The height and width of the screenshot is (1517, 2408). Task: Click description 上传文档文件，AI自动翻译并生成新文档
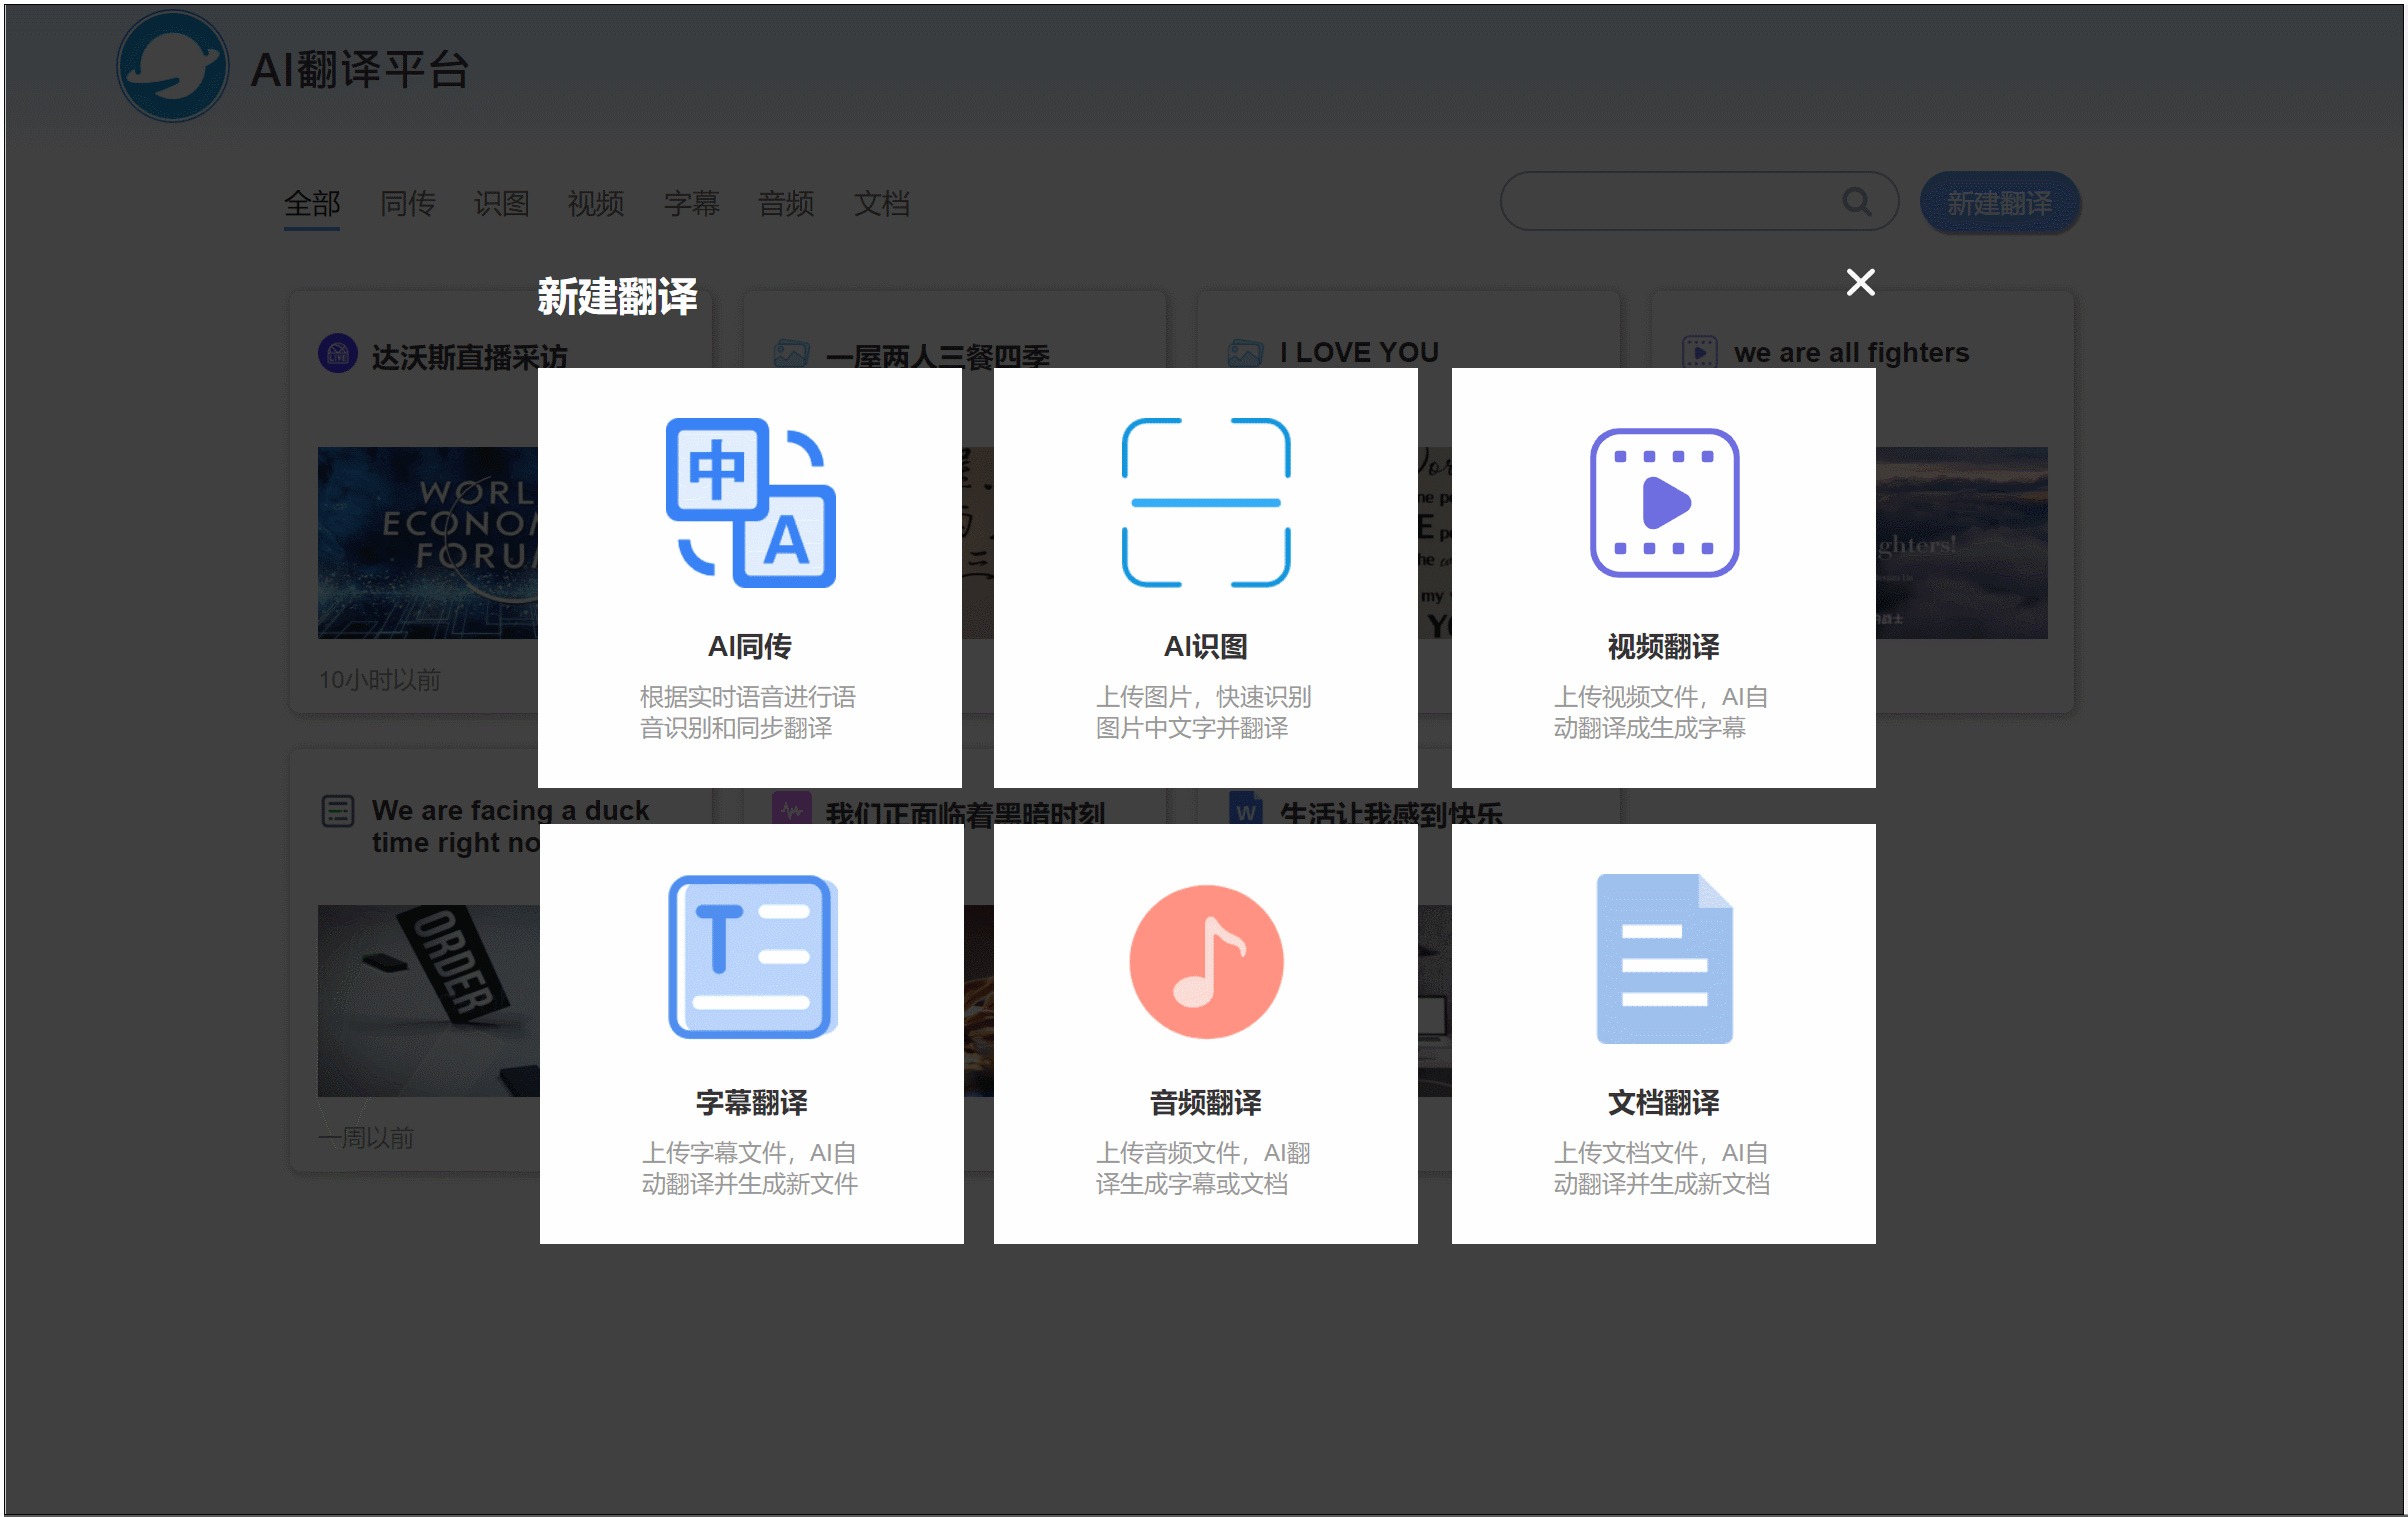coord(1661,1168)
